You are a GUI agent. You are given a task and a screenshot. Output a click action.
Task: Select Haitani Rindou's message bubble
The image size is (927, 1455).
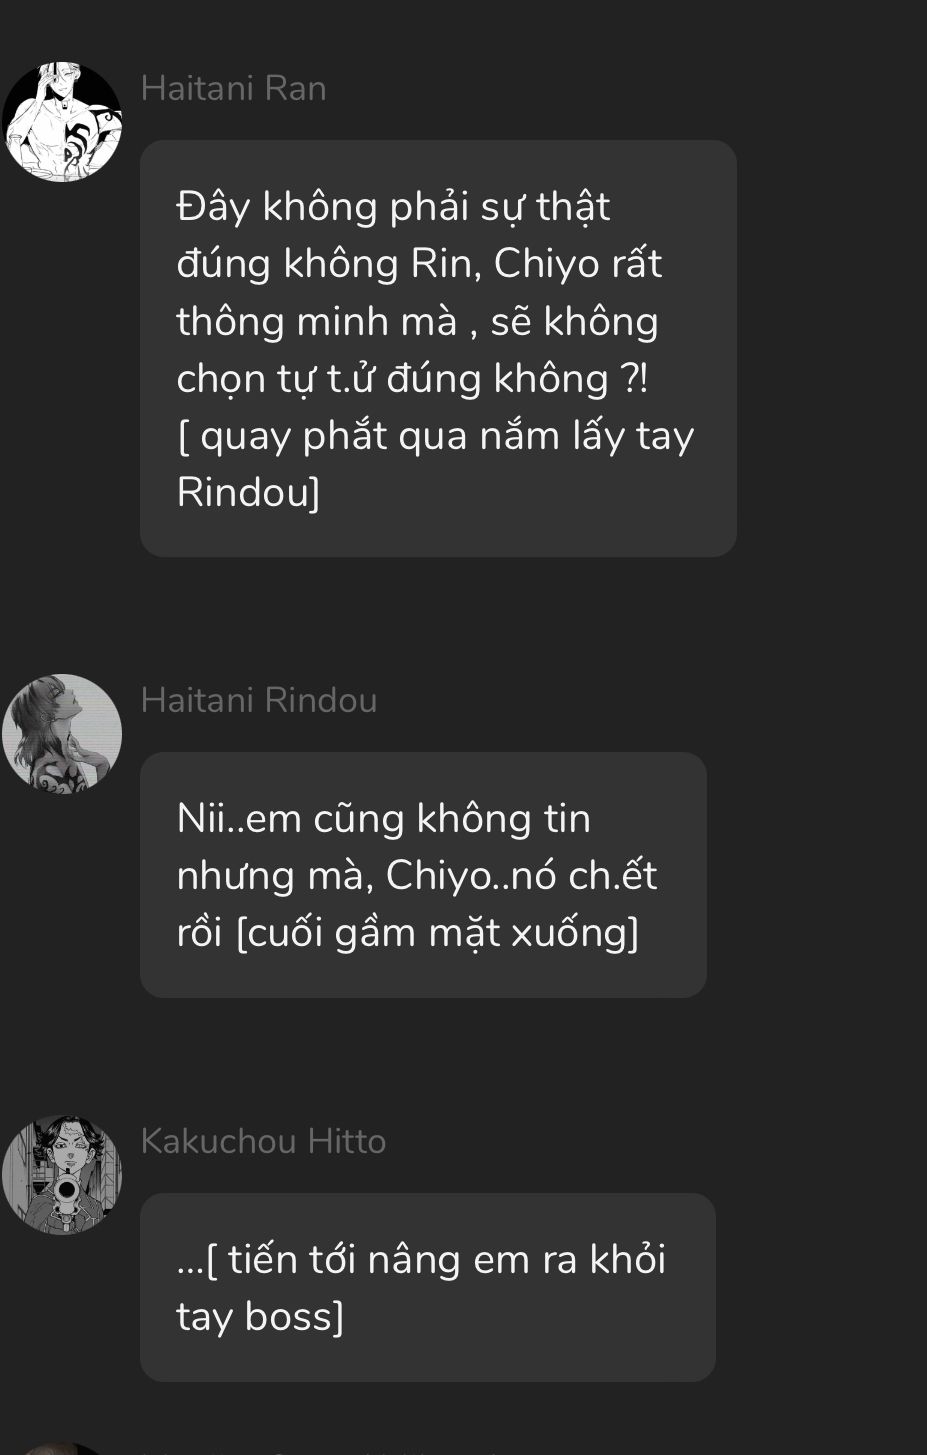pos(423,875)
